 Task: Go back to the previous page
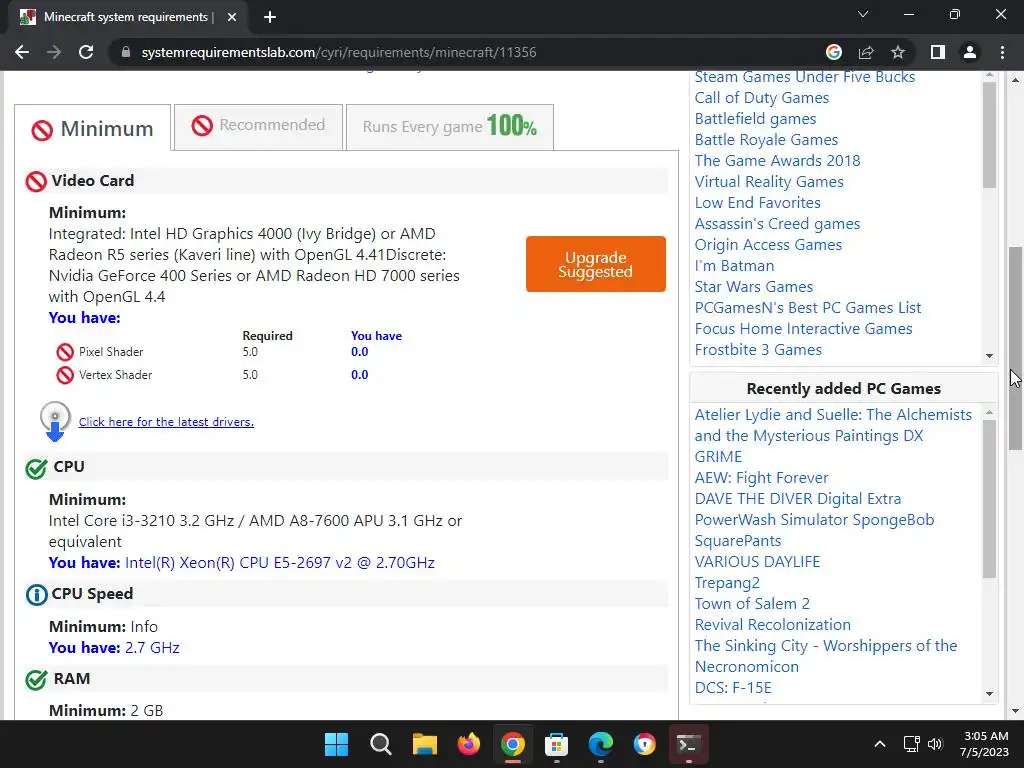[22, 52]
